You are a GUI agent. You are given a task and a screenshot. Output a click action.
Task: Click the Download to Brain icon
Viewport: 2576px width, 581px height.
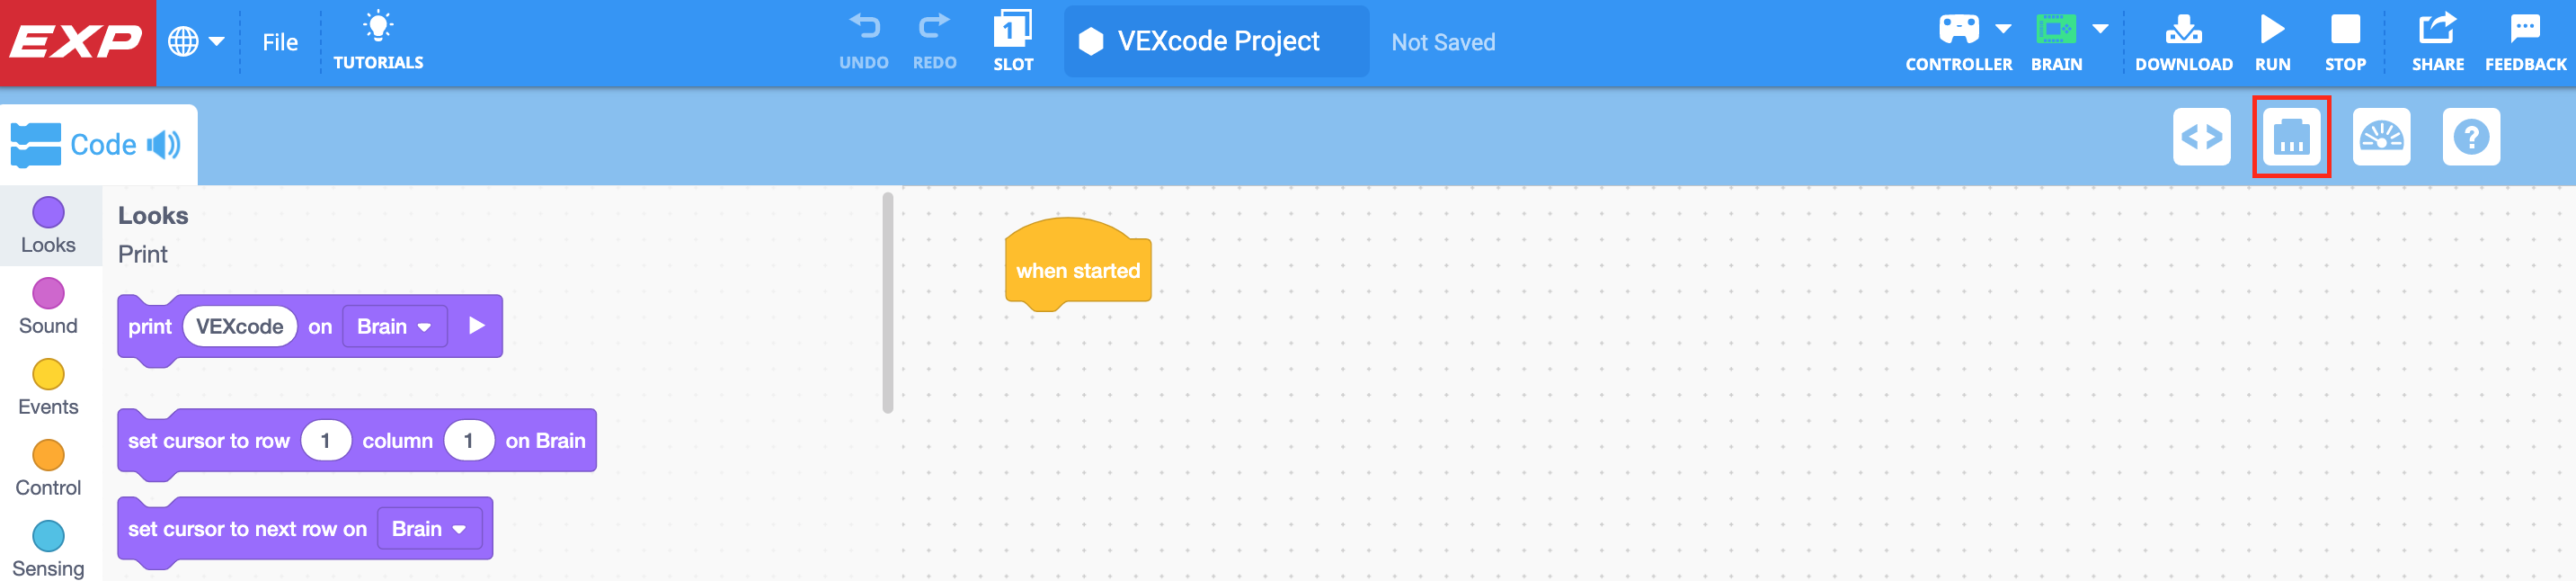(x=2185, y=40)
